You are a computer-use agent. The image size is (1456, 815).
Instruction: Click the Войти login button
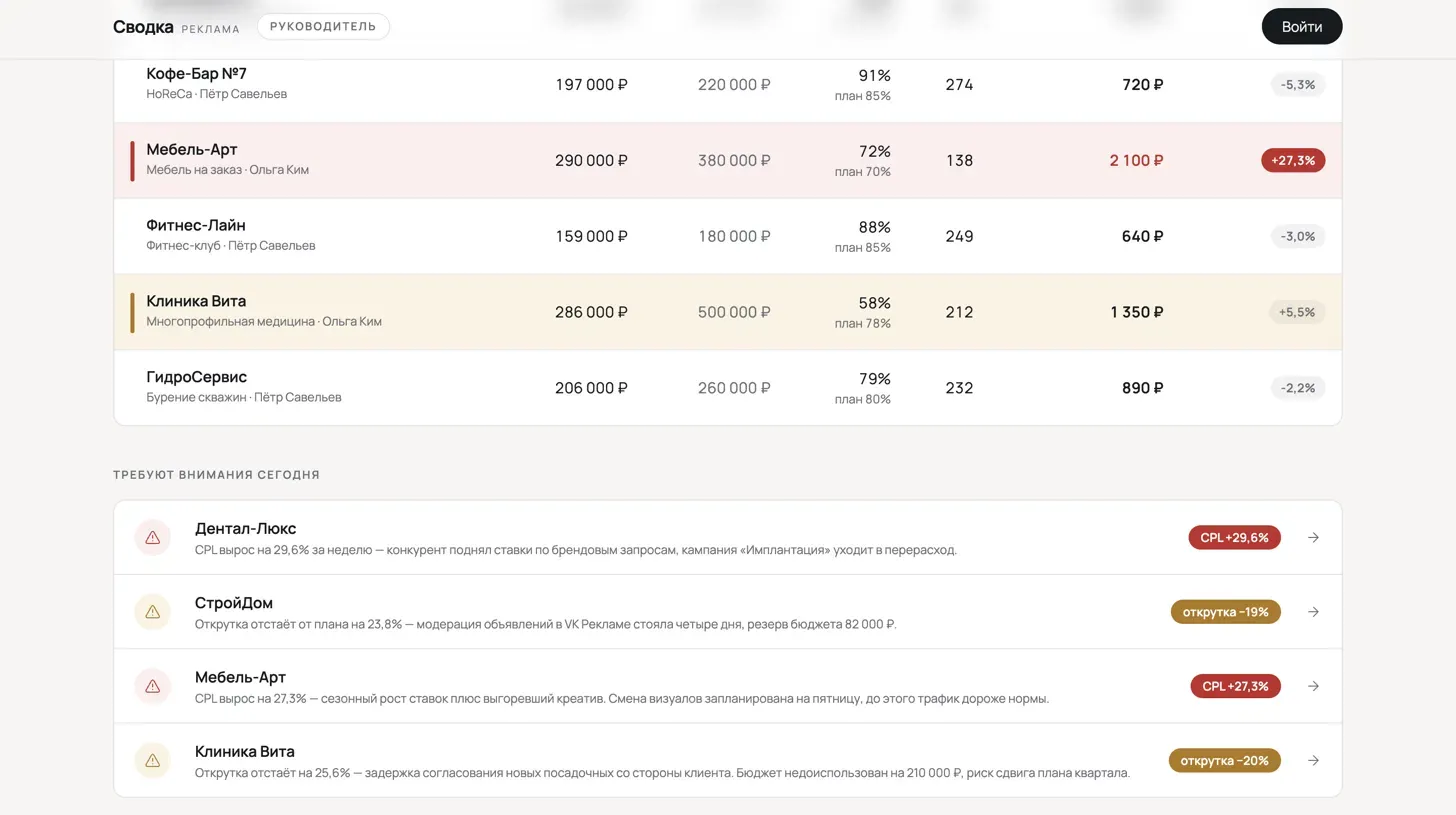(x=1302, y=27)
